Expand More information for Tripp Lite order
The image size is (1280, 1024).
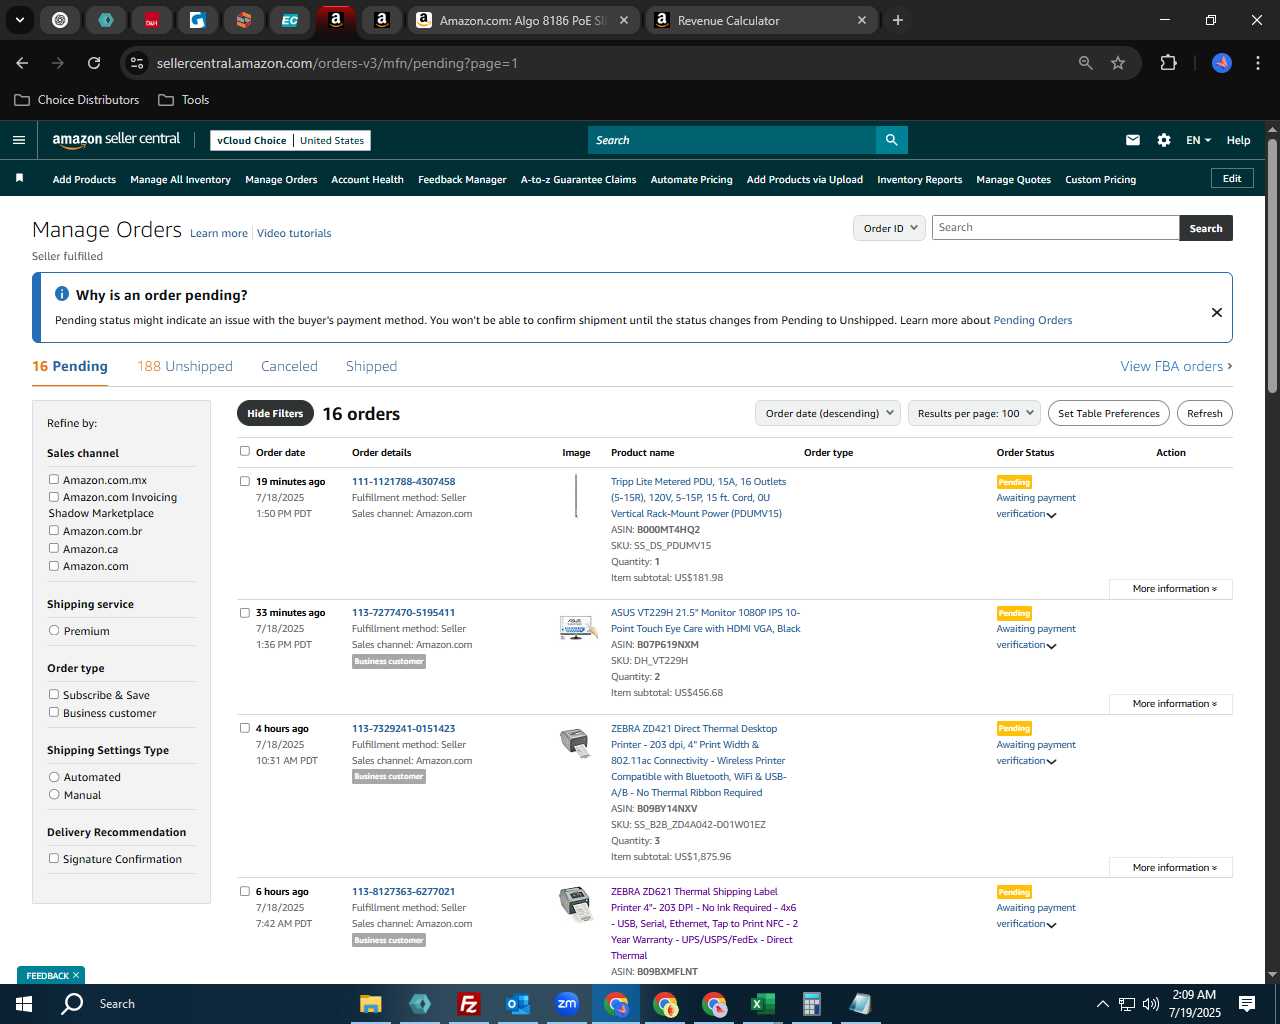click(1171, 589)
